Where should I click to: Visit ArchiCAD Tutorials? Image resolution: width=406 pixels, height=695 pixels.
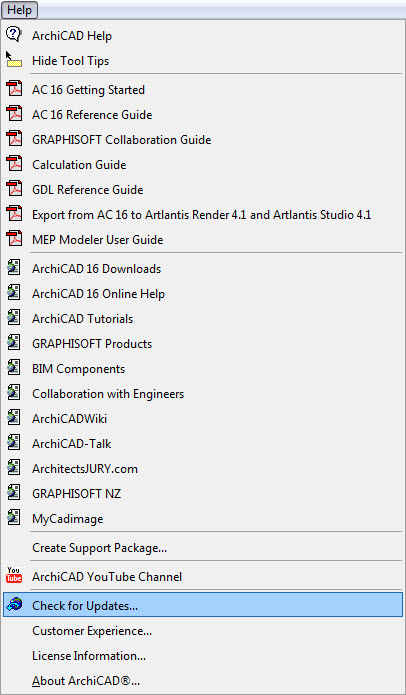tap(203, 319)
